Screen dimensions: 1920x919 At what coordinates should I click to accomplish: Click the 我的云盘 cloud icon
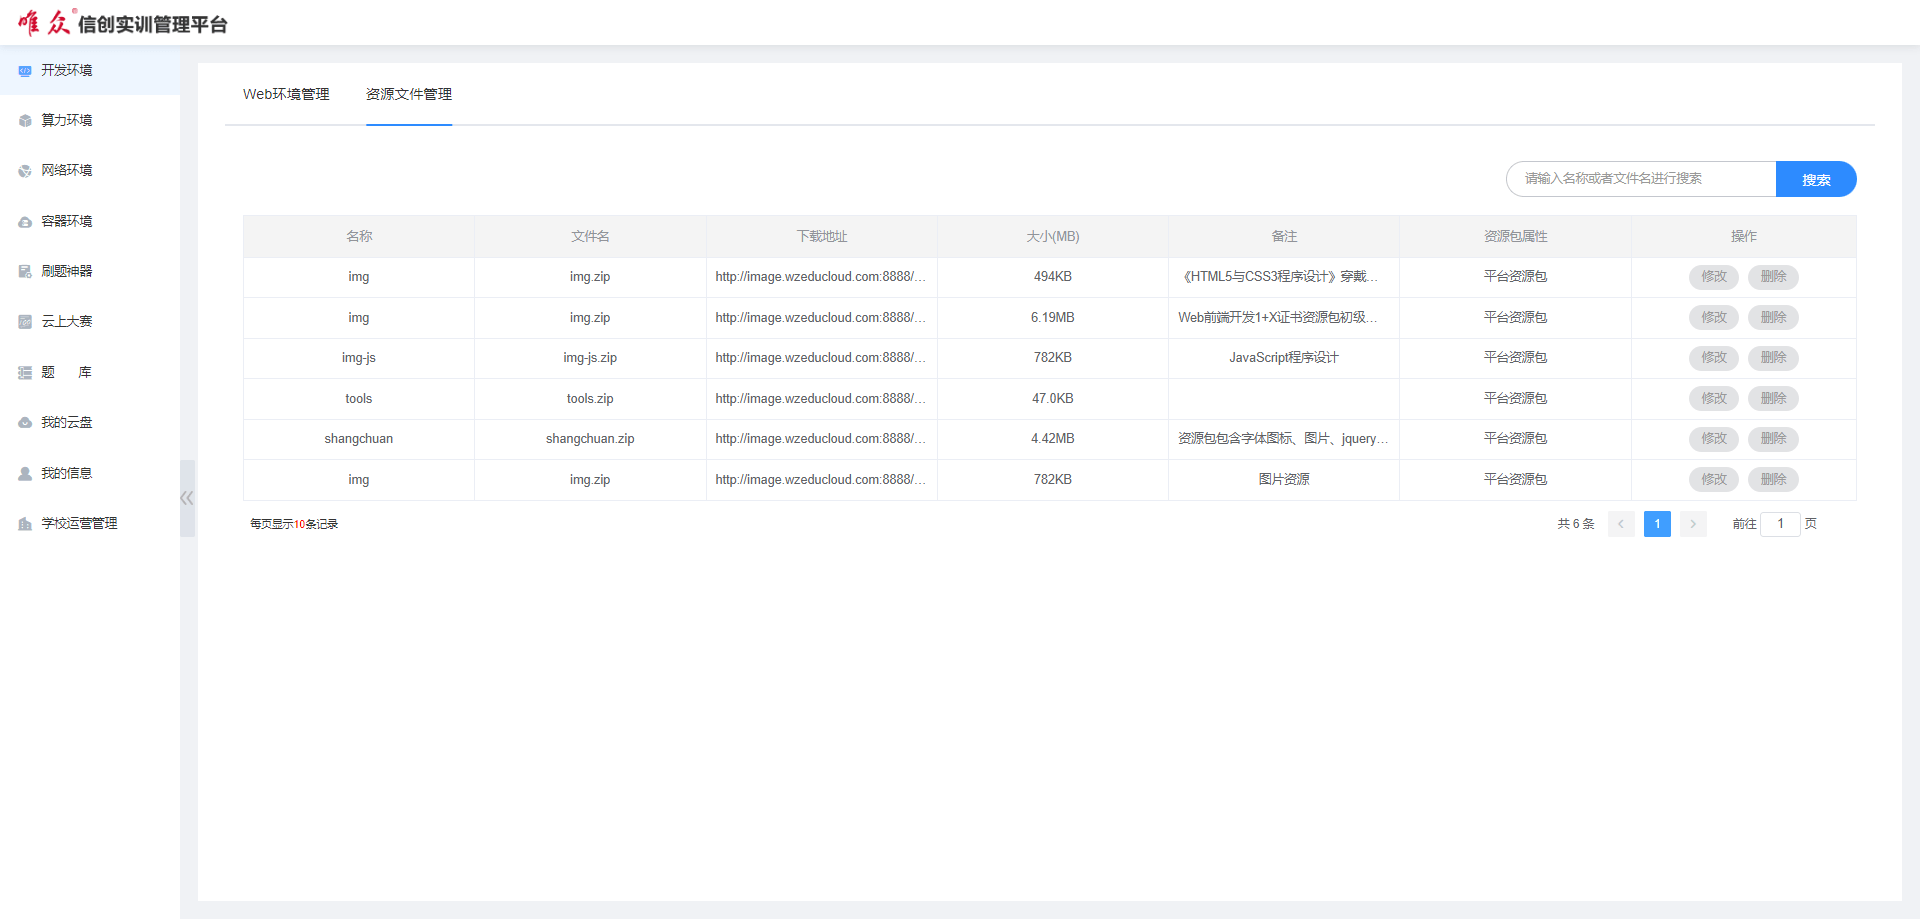pyautogui.click(x=25, y=423)
